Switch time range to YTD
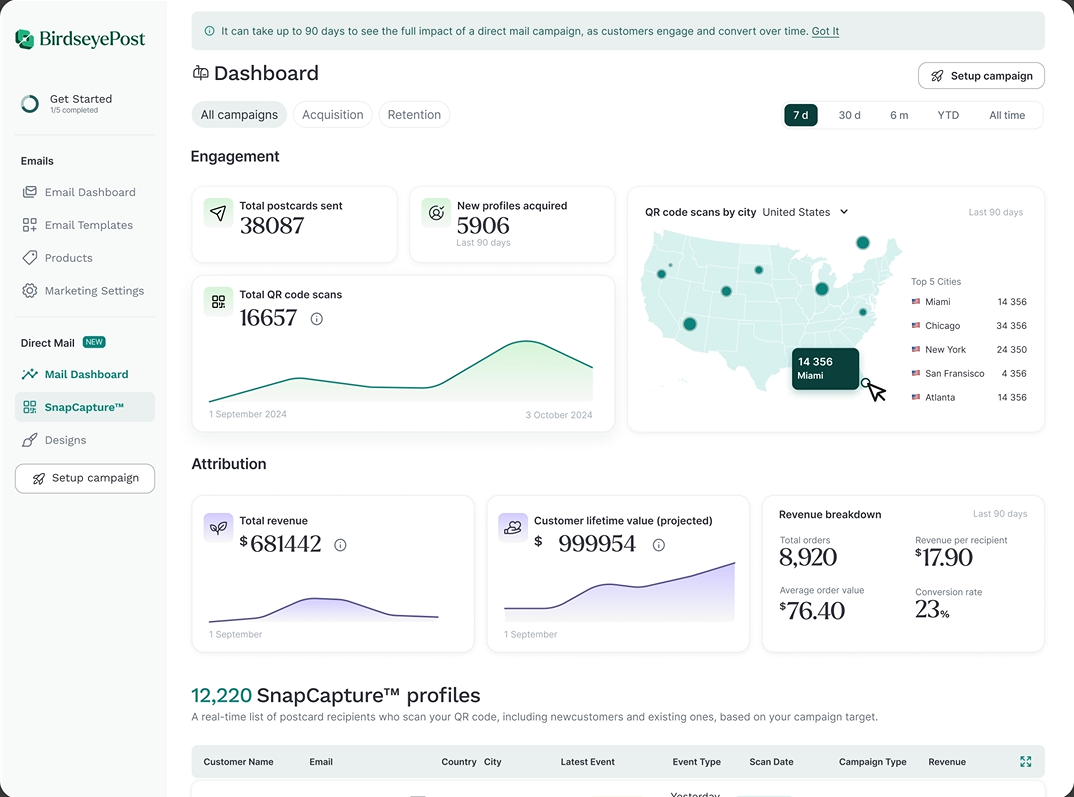Image resolution: width=1074 pixels, height=797 pixels. [948, 115]
